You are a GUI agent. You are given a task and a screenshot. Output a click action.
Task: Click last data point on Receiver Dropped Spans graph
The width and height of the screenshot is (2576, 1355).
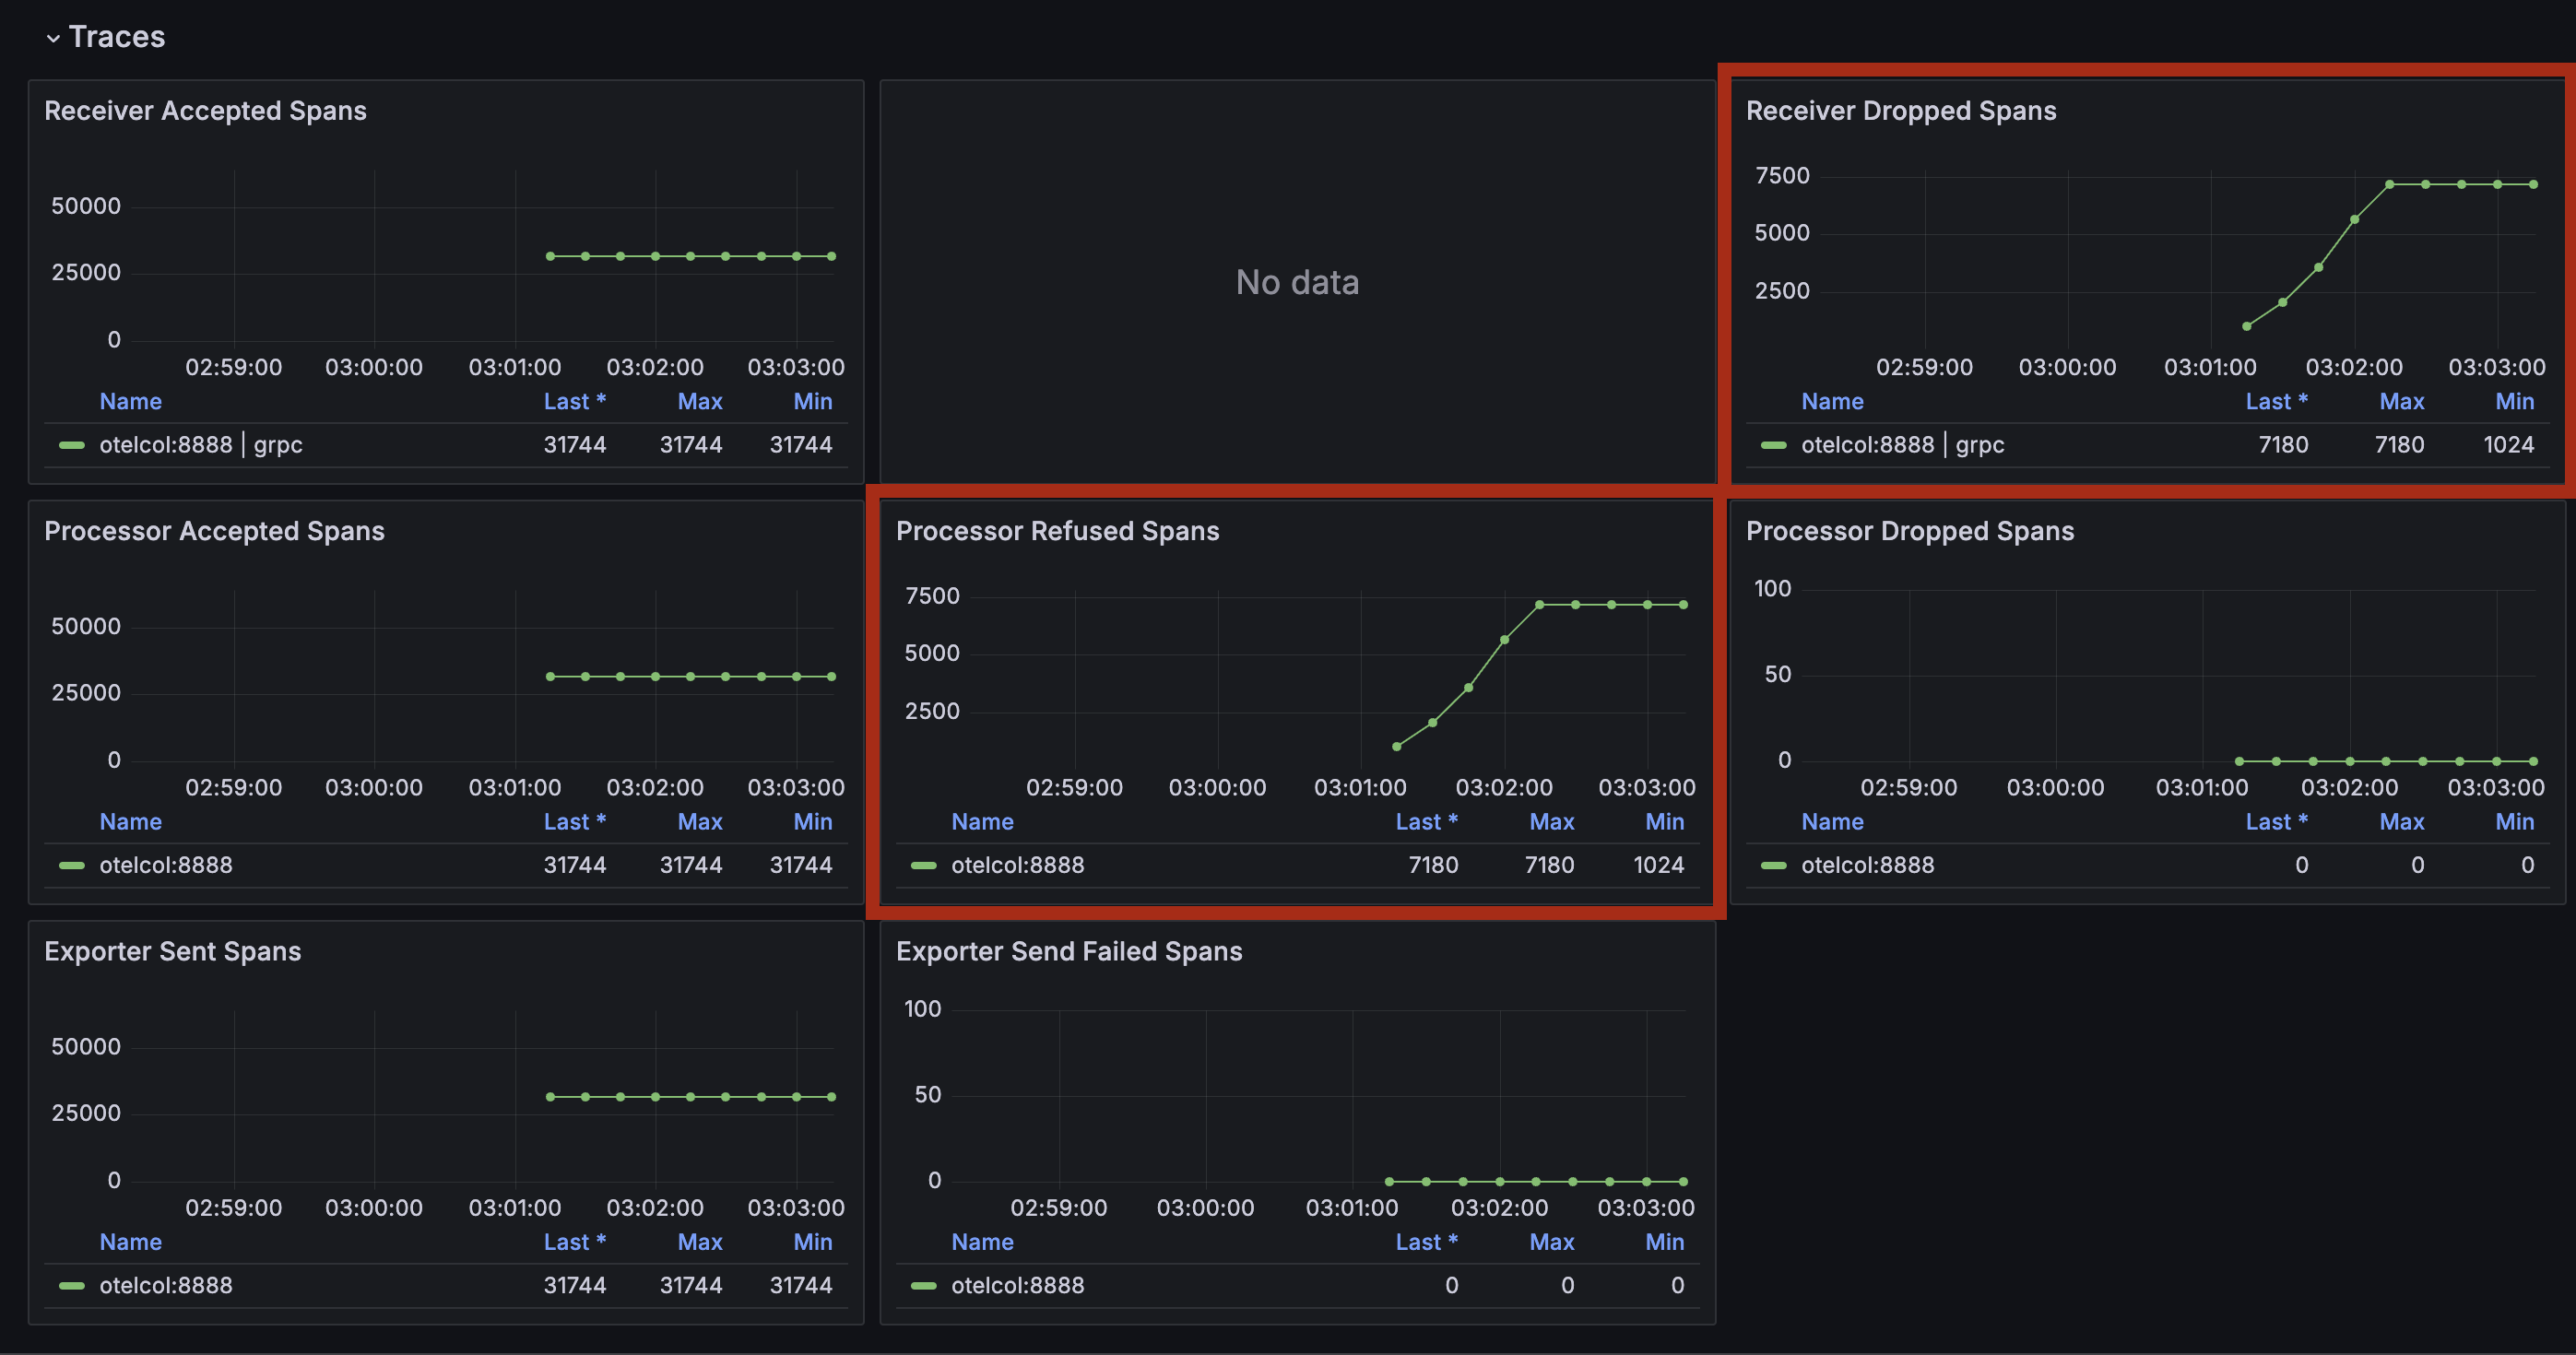click(x=2533, y=184)
